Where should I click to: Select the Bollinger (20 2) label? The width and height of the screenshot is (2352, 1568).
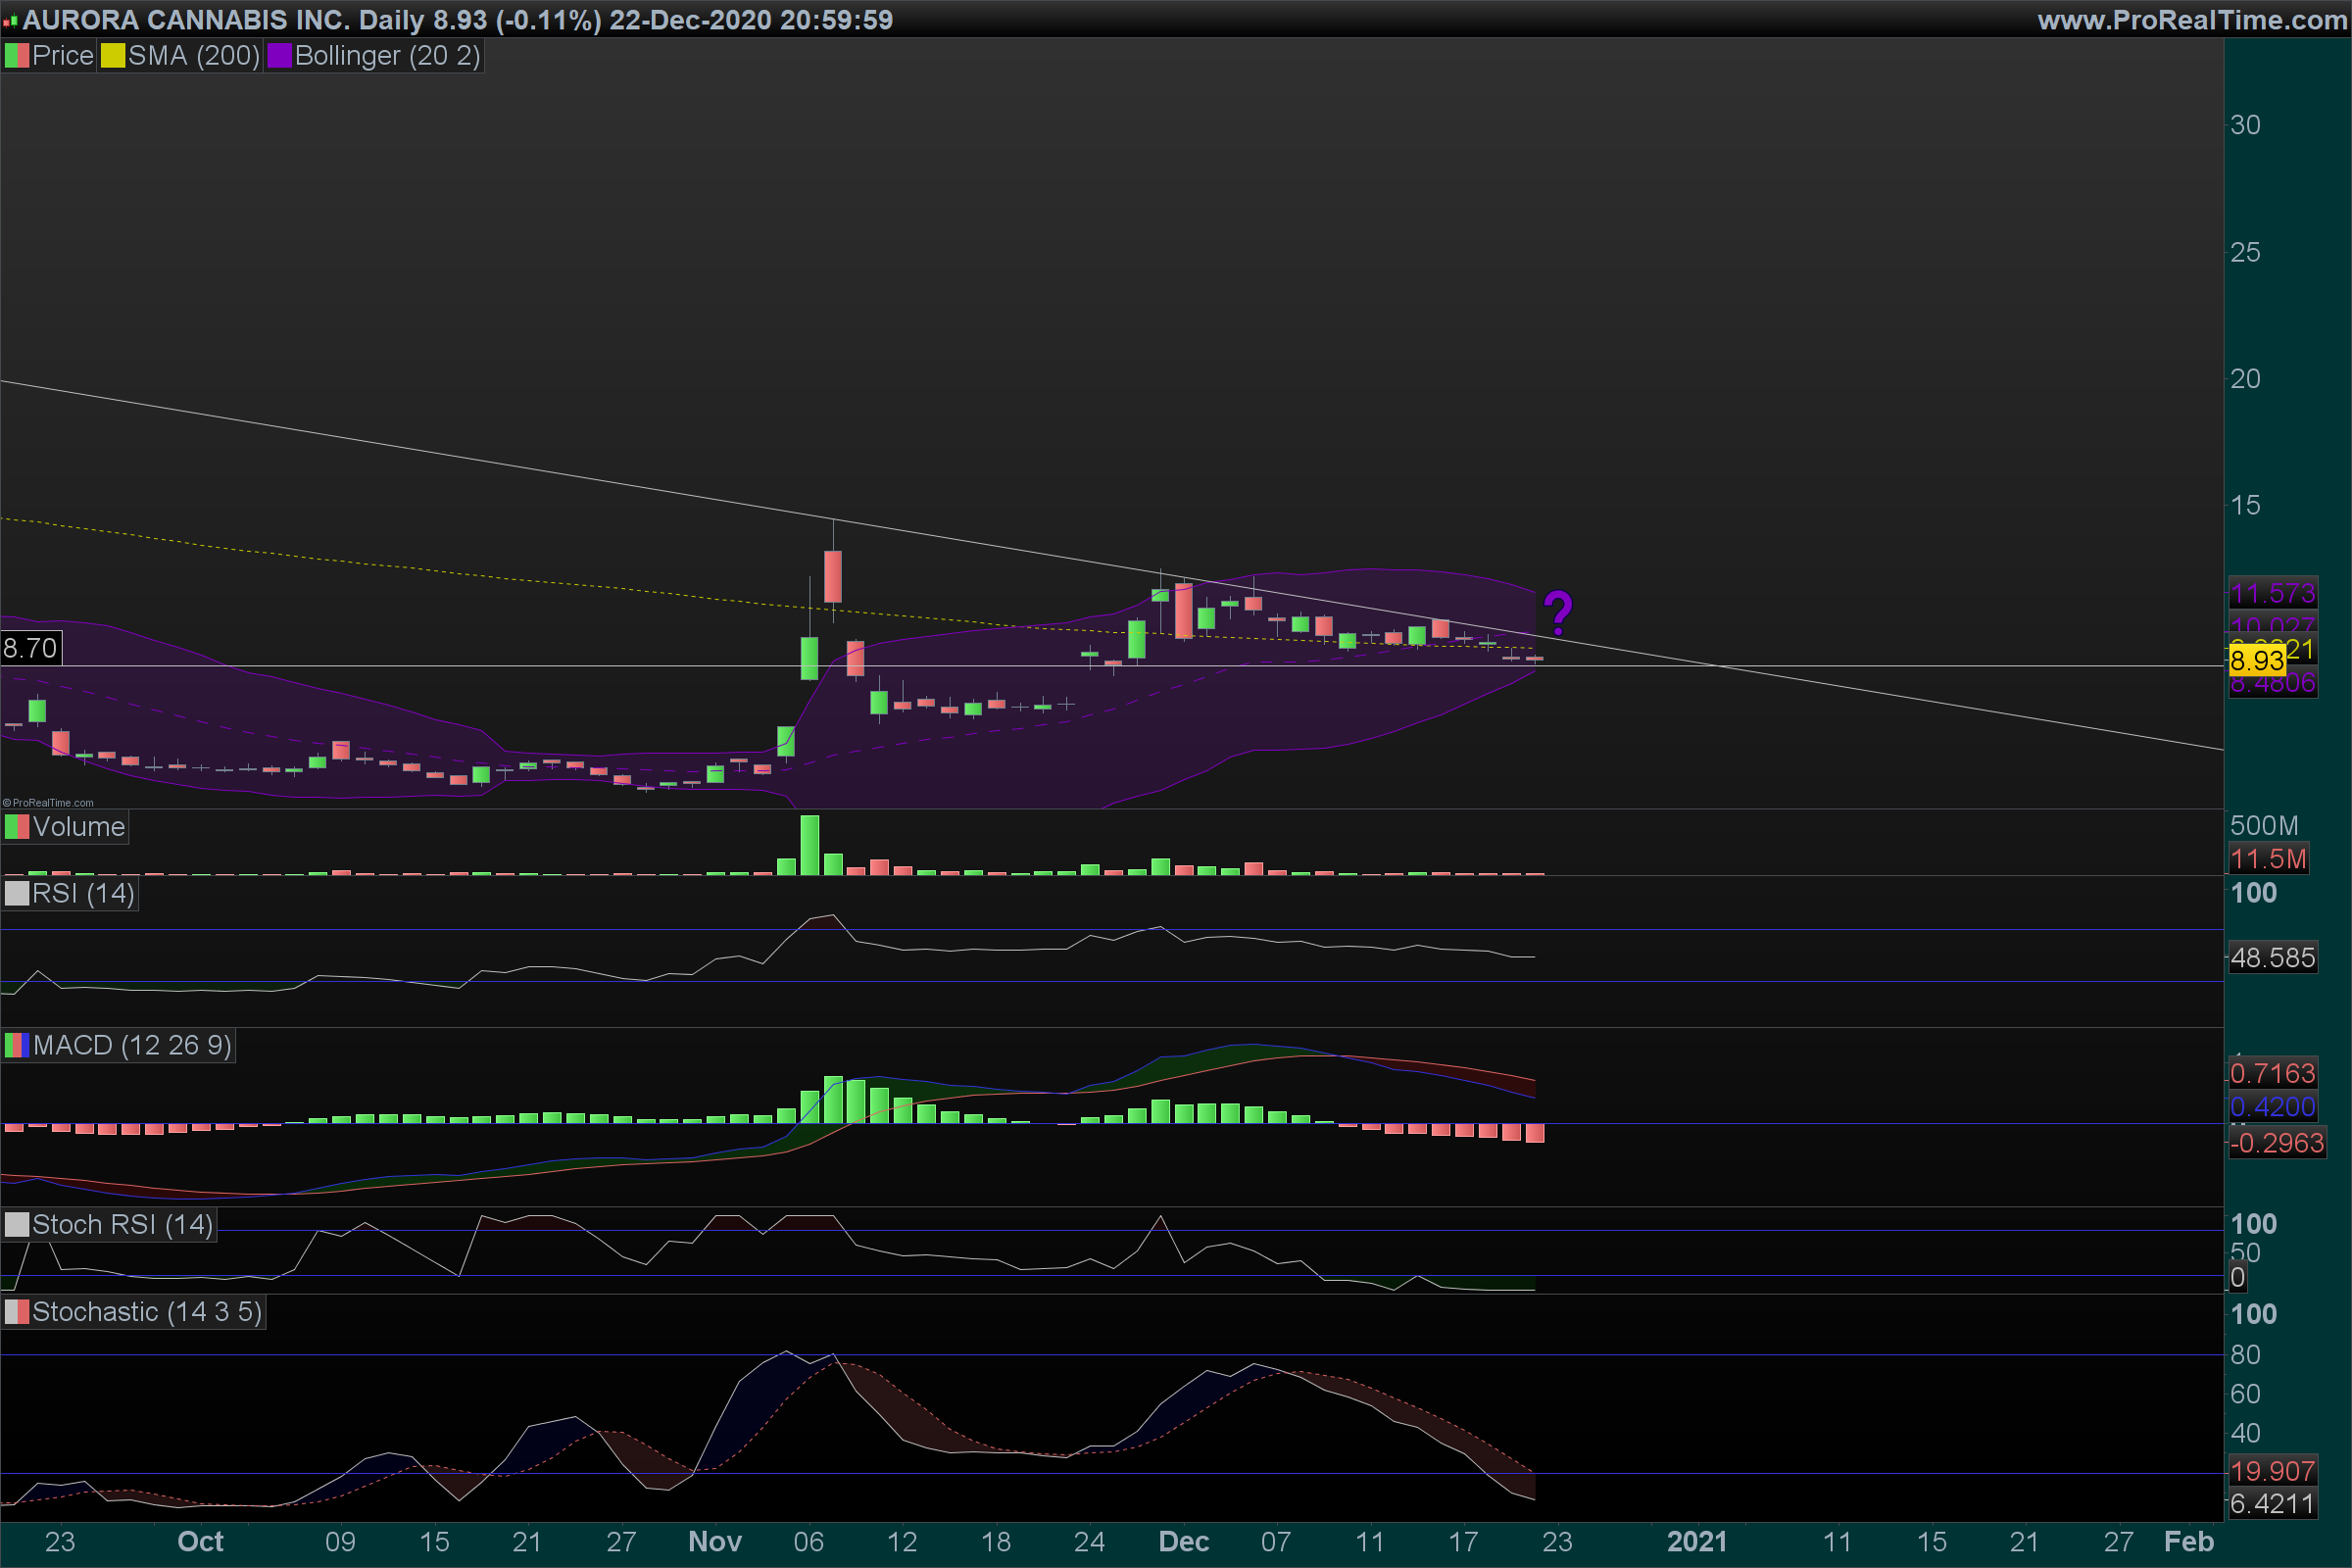387,56
